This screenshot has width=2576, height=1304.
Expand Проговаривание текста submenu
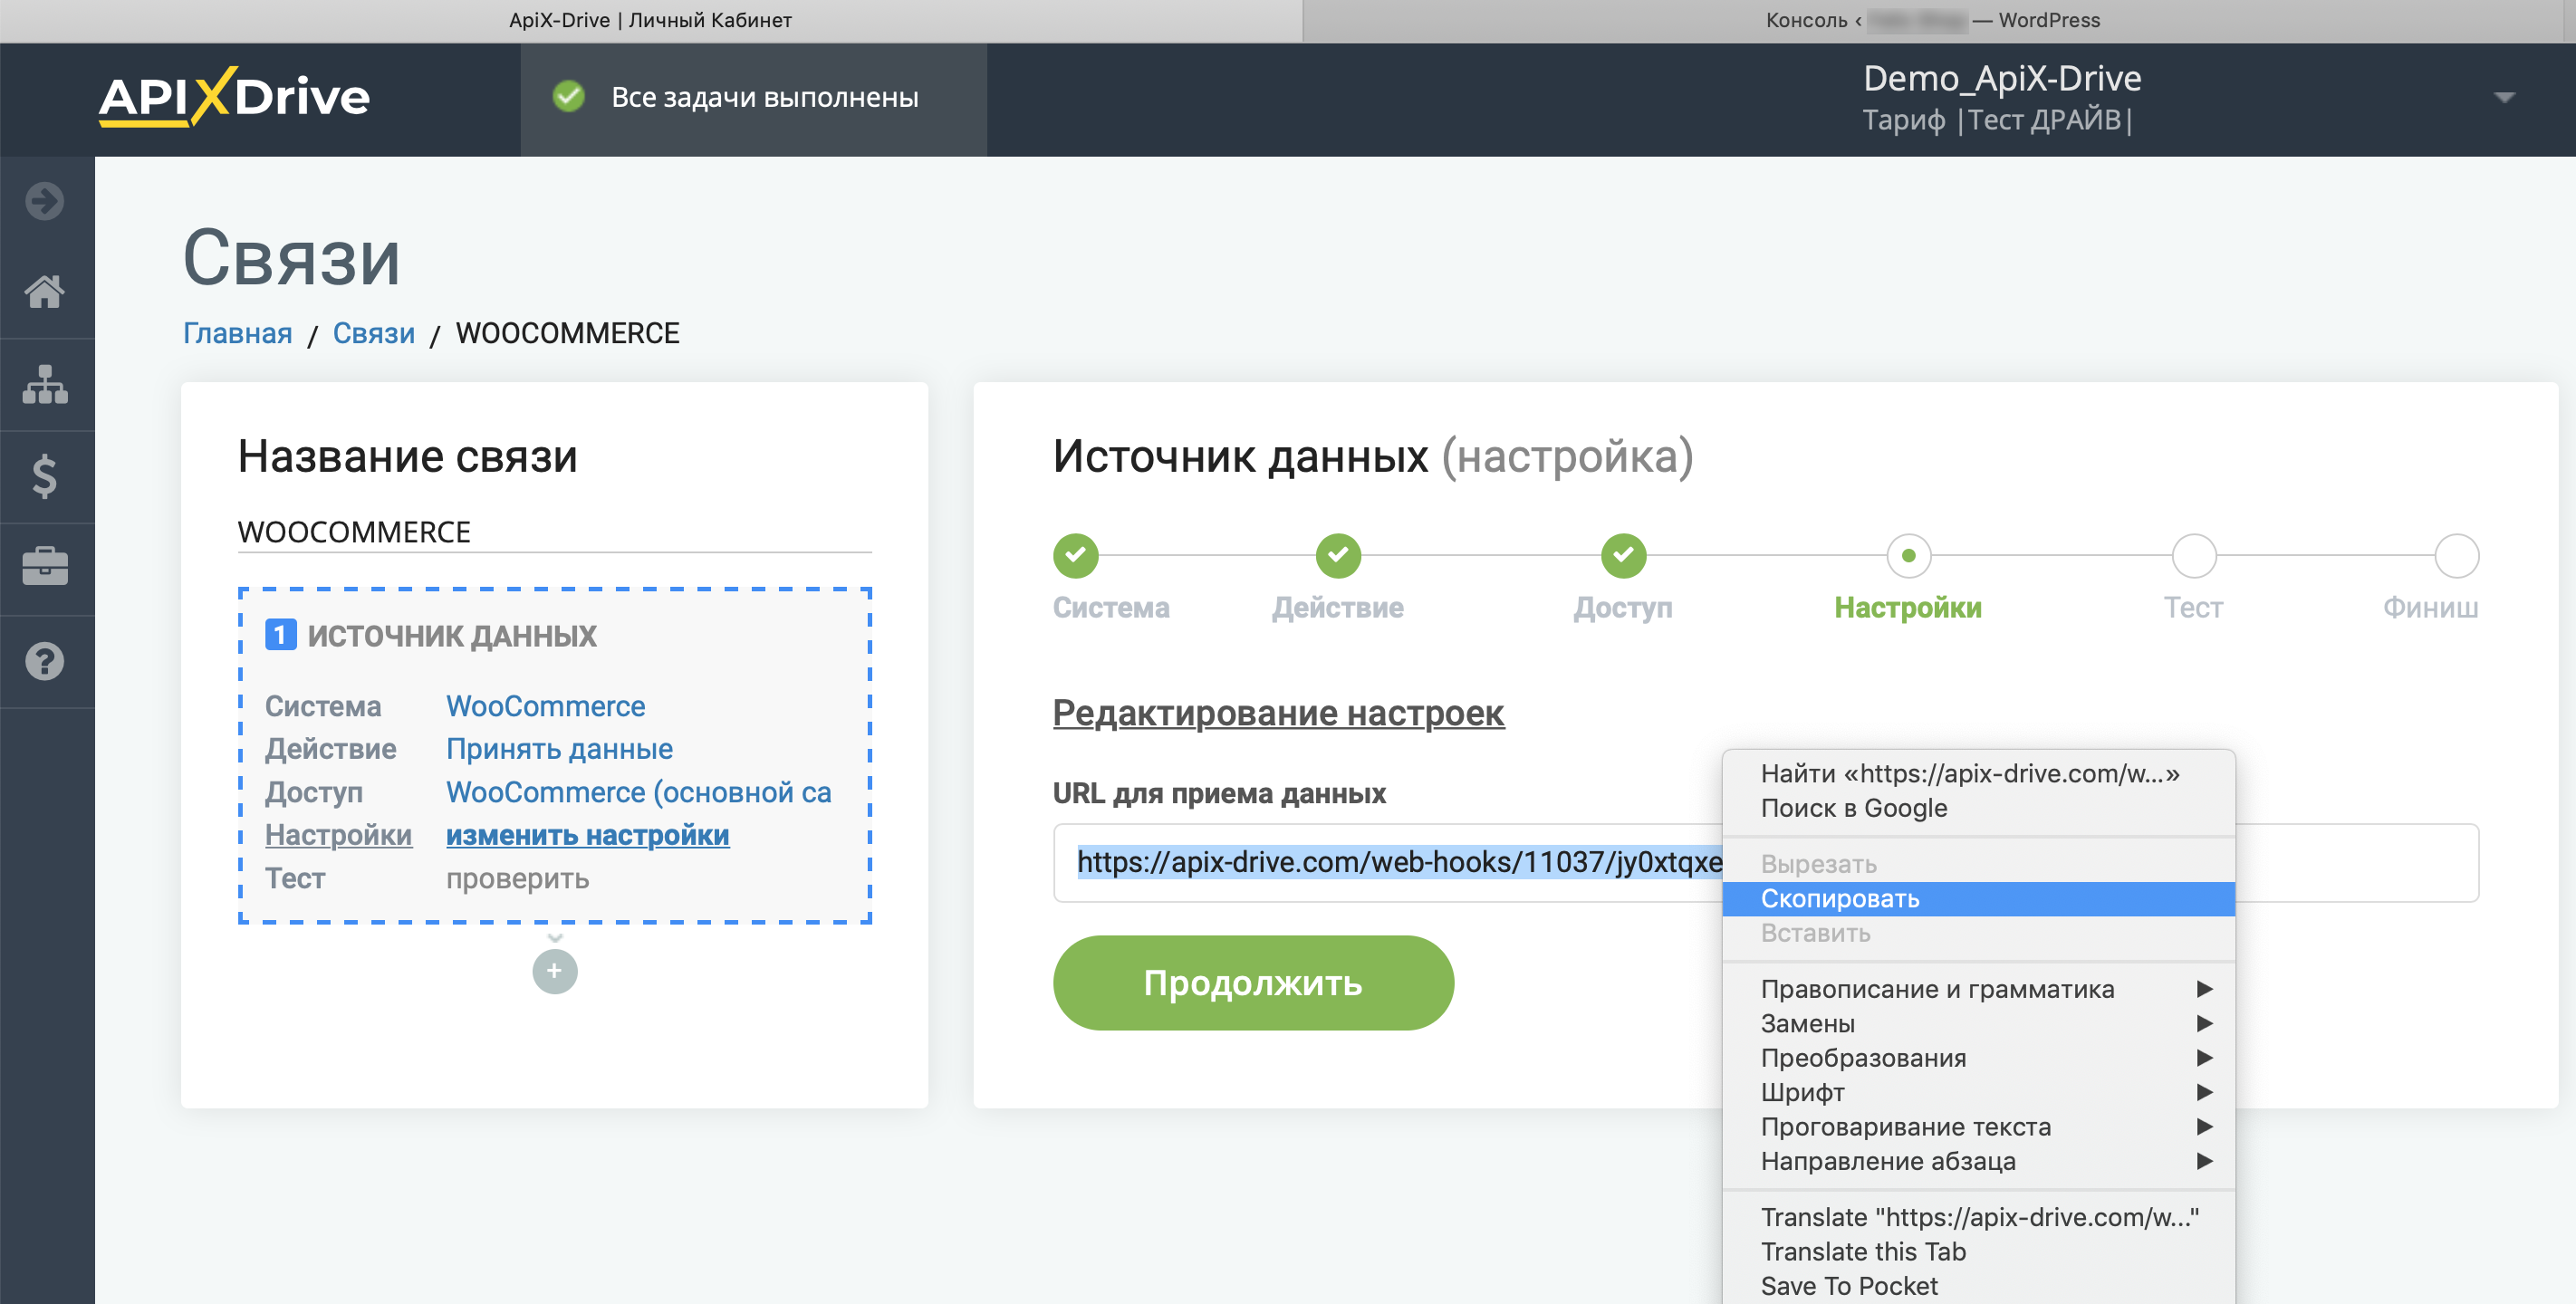pos(1978,1126)
